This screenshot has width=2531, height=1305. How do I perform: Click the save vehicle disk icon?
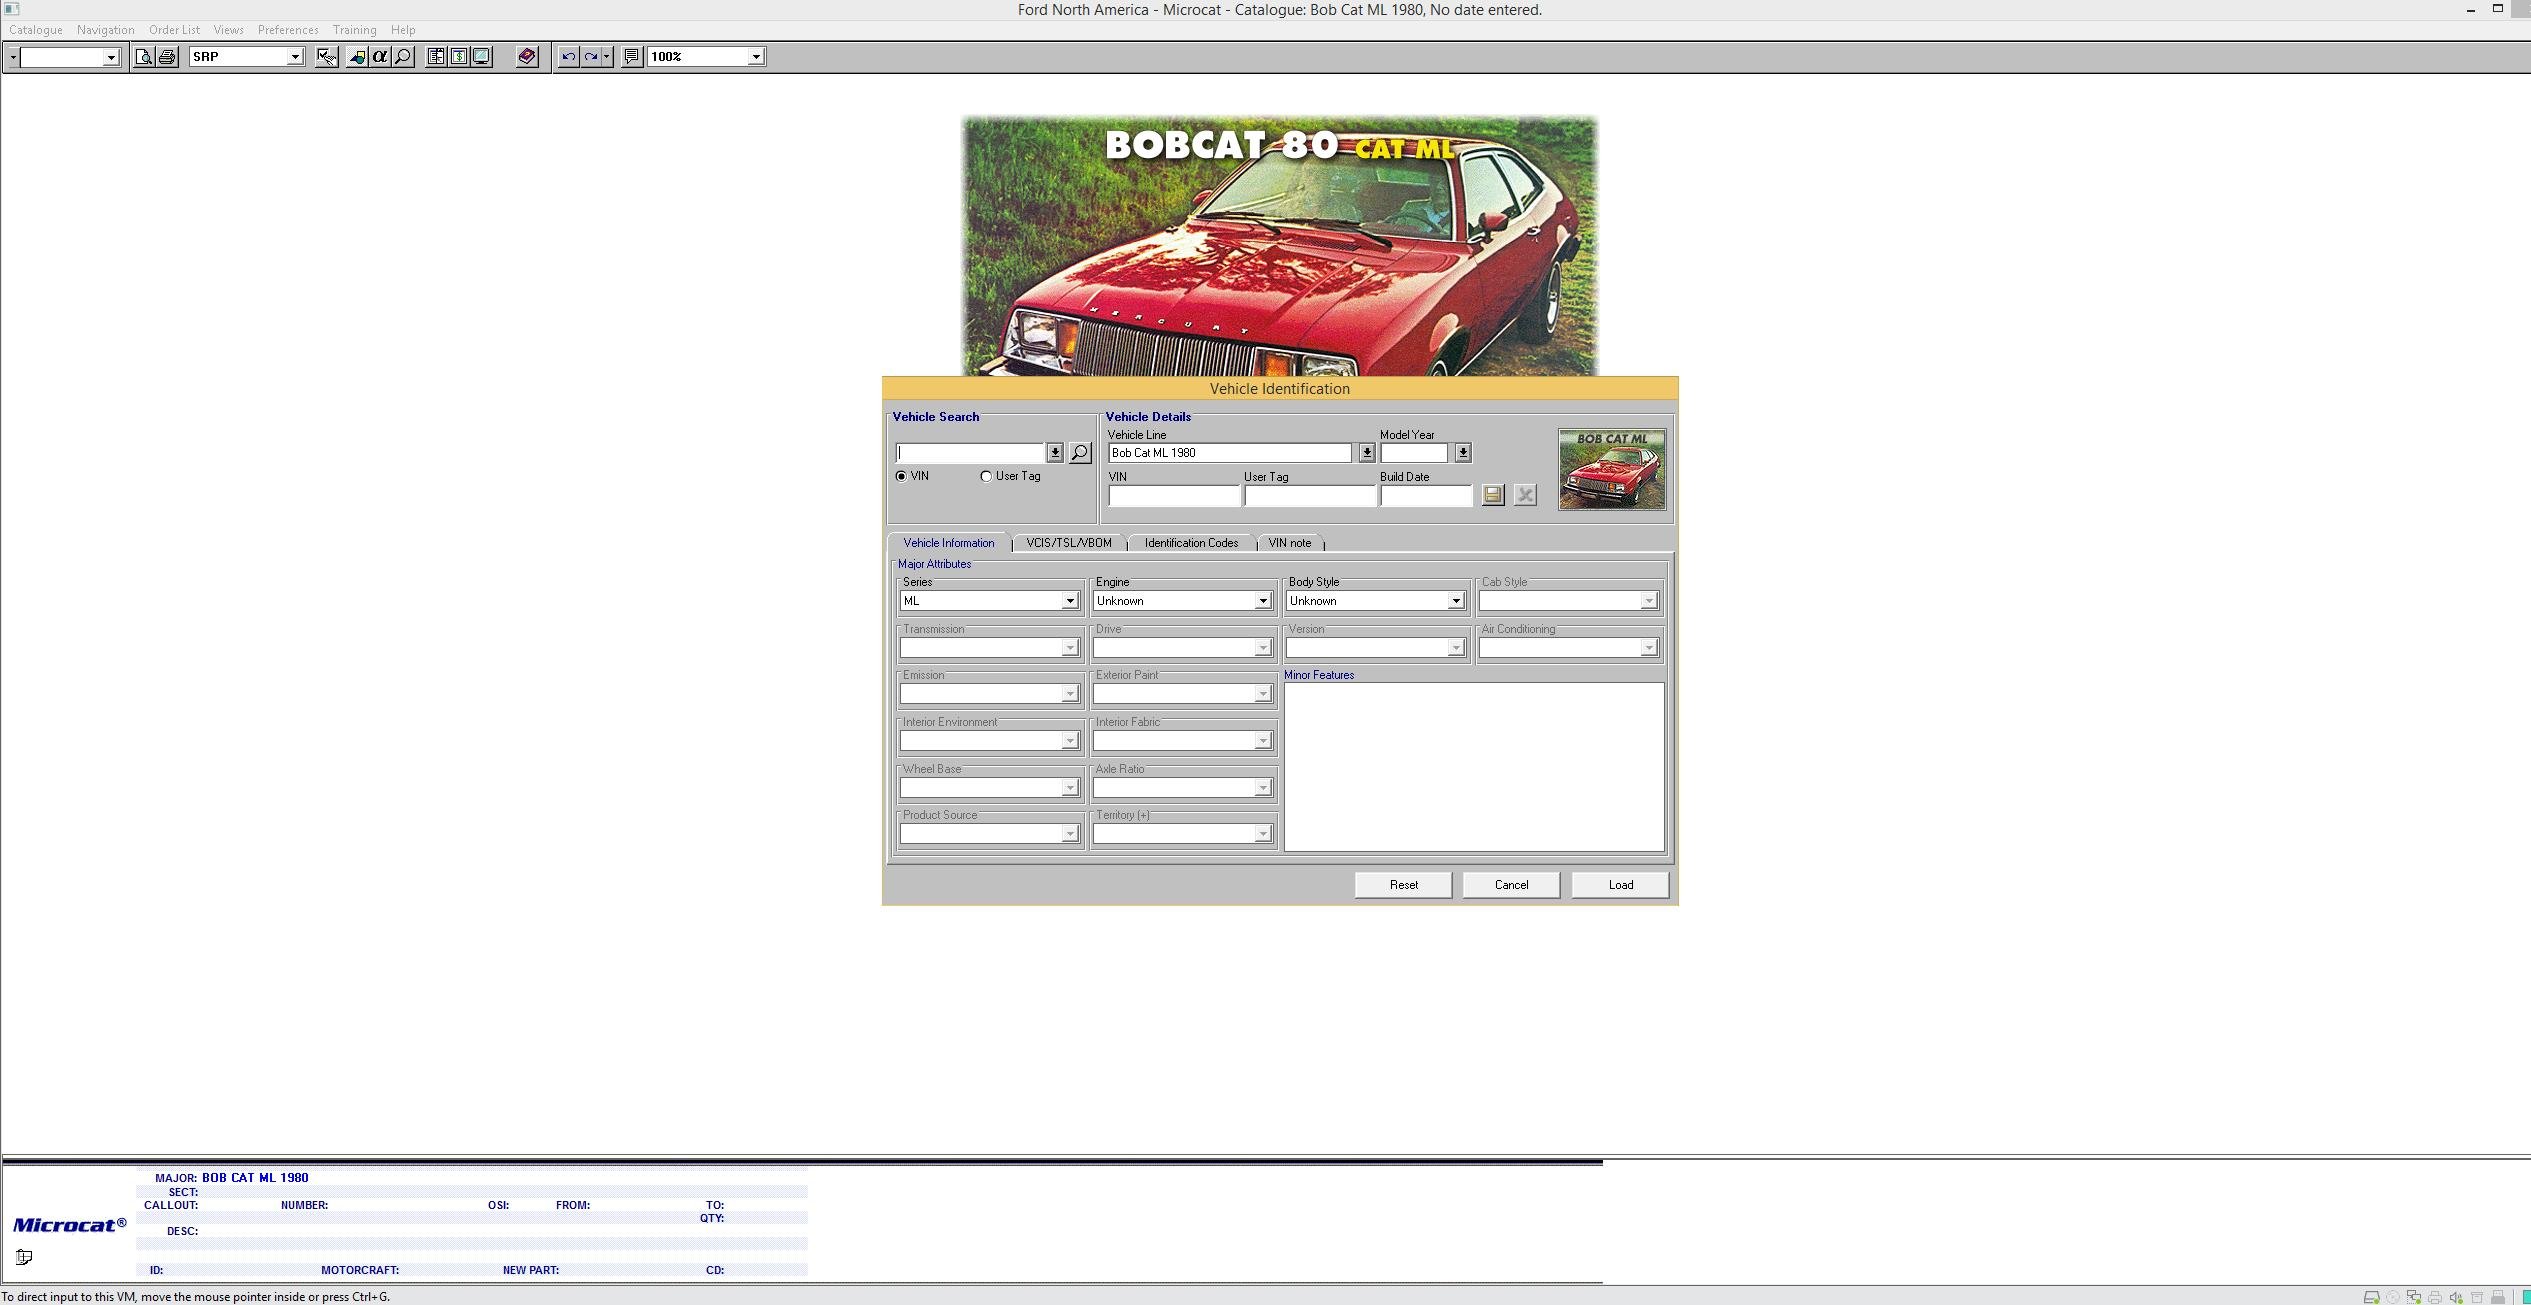tap(1493, 495)
